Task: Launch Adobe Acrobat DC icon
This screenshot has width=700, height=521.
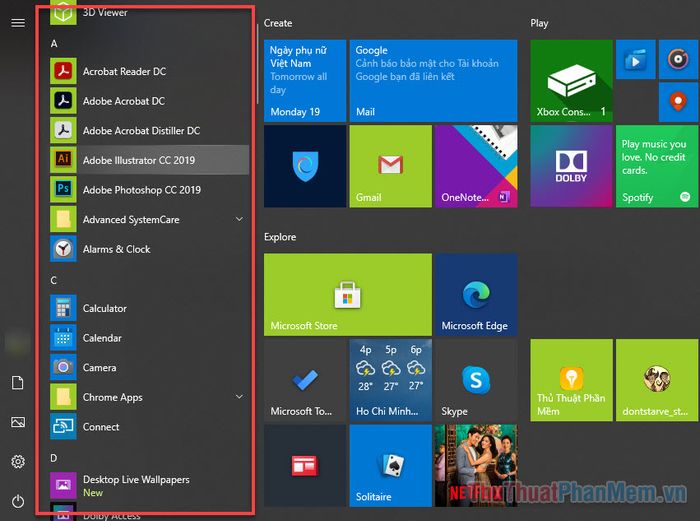Action: [x=63, y=100]
